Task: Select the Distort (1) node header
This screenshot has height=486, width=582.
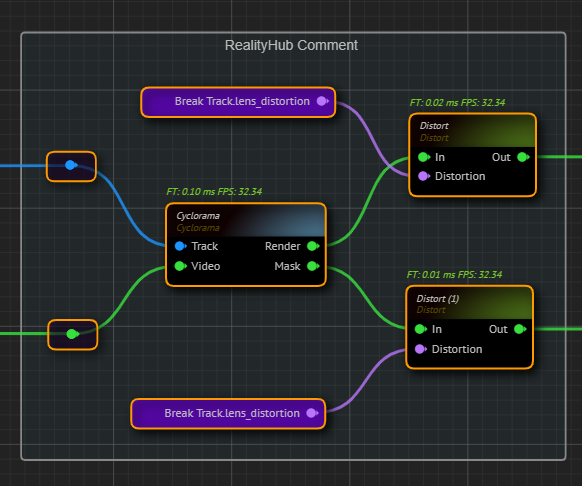Action: coord(470,303)
